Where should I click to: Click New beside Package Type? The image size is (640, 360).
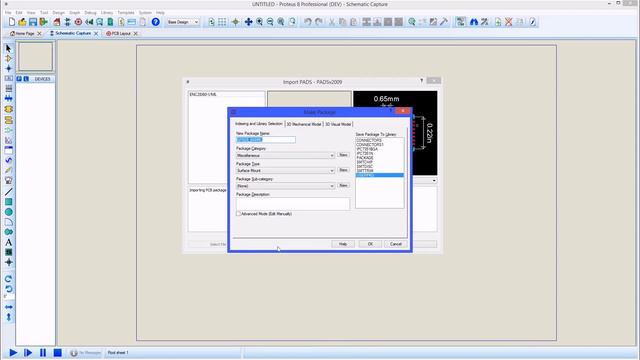(x=343, y=170)
